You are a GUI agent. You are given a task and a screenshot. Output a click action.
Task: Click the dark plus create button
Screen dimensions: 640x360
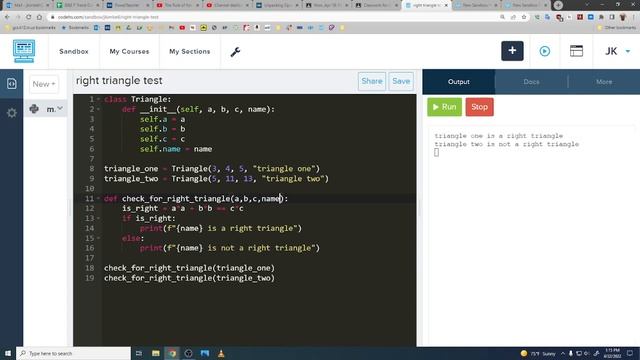[x=512, y=51]
